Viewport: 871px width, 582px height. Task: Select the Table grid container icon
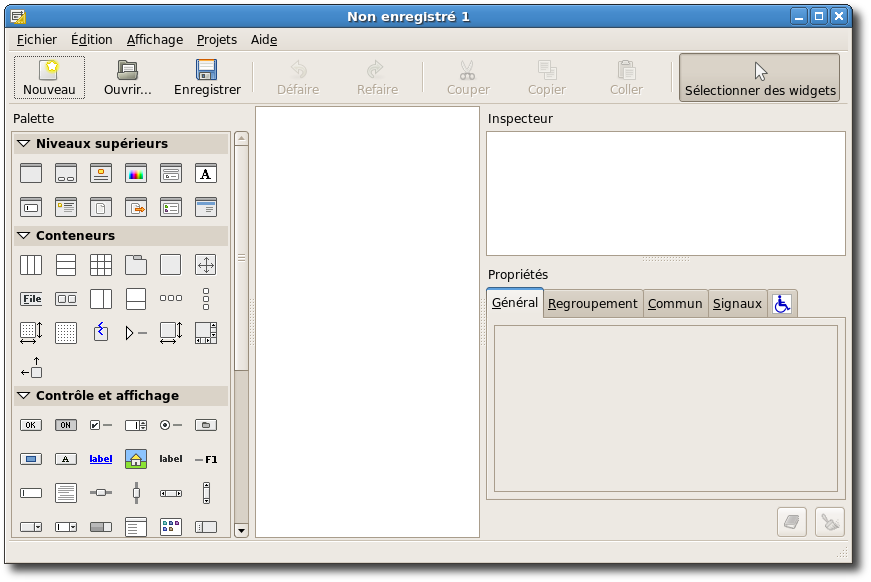101,265
